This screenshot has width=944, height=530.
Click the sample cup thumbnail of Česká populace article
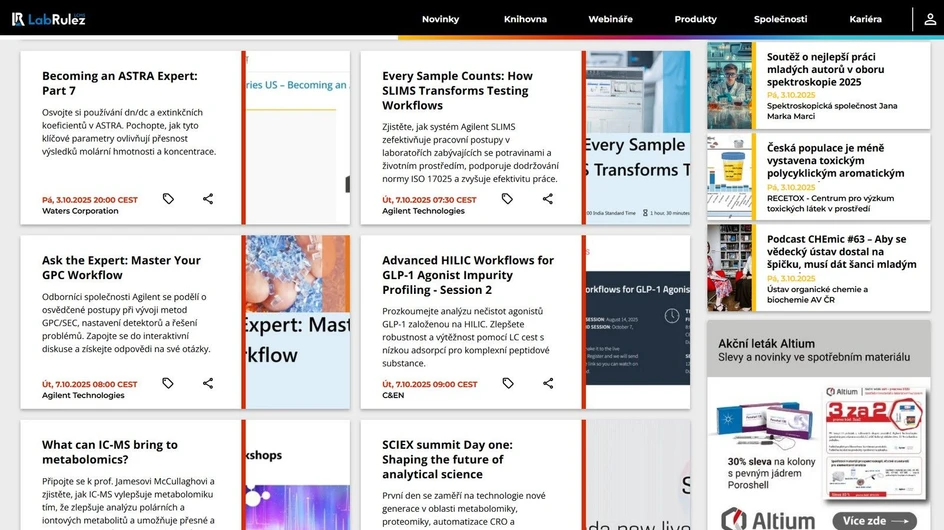pos(730,176)
